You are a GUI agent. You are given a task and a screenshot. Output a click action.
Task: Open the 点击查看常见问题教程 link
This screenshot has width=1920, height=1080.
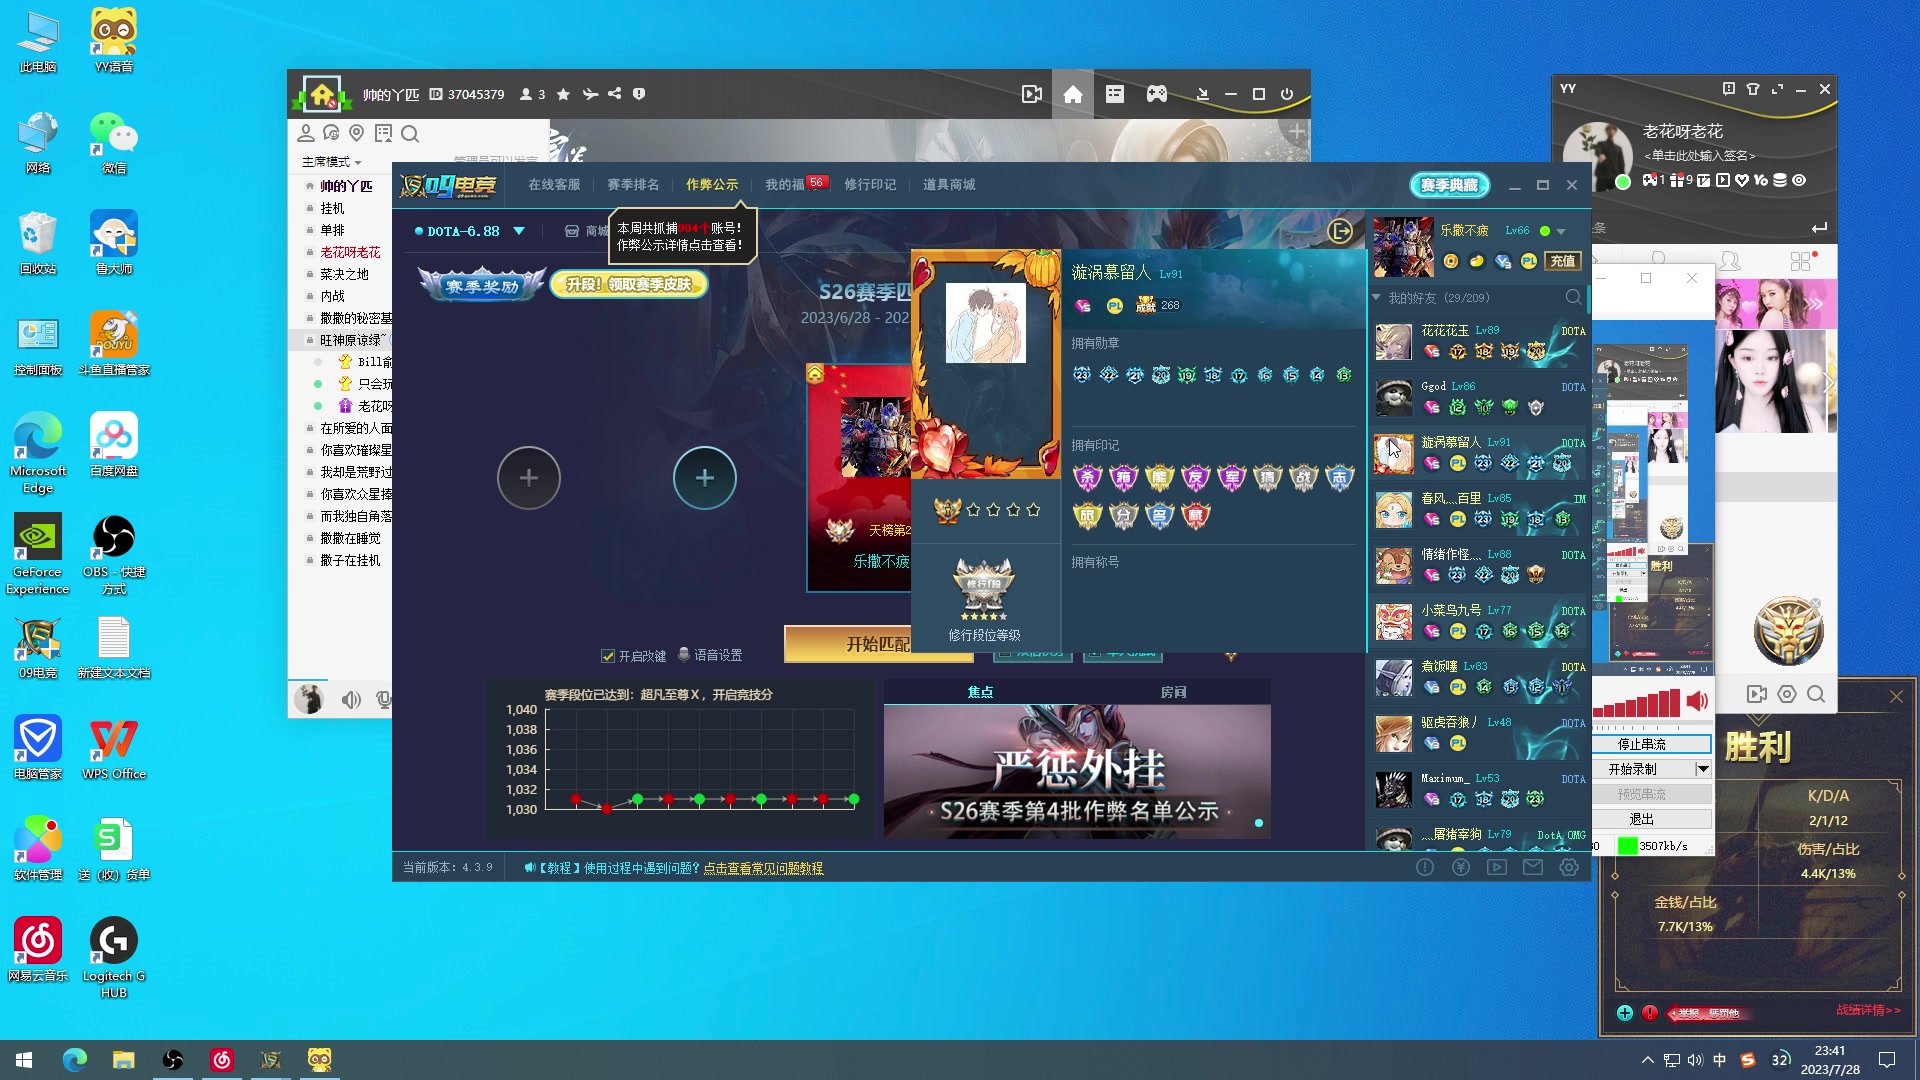763,868
